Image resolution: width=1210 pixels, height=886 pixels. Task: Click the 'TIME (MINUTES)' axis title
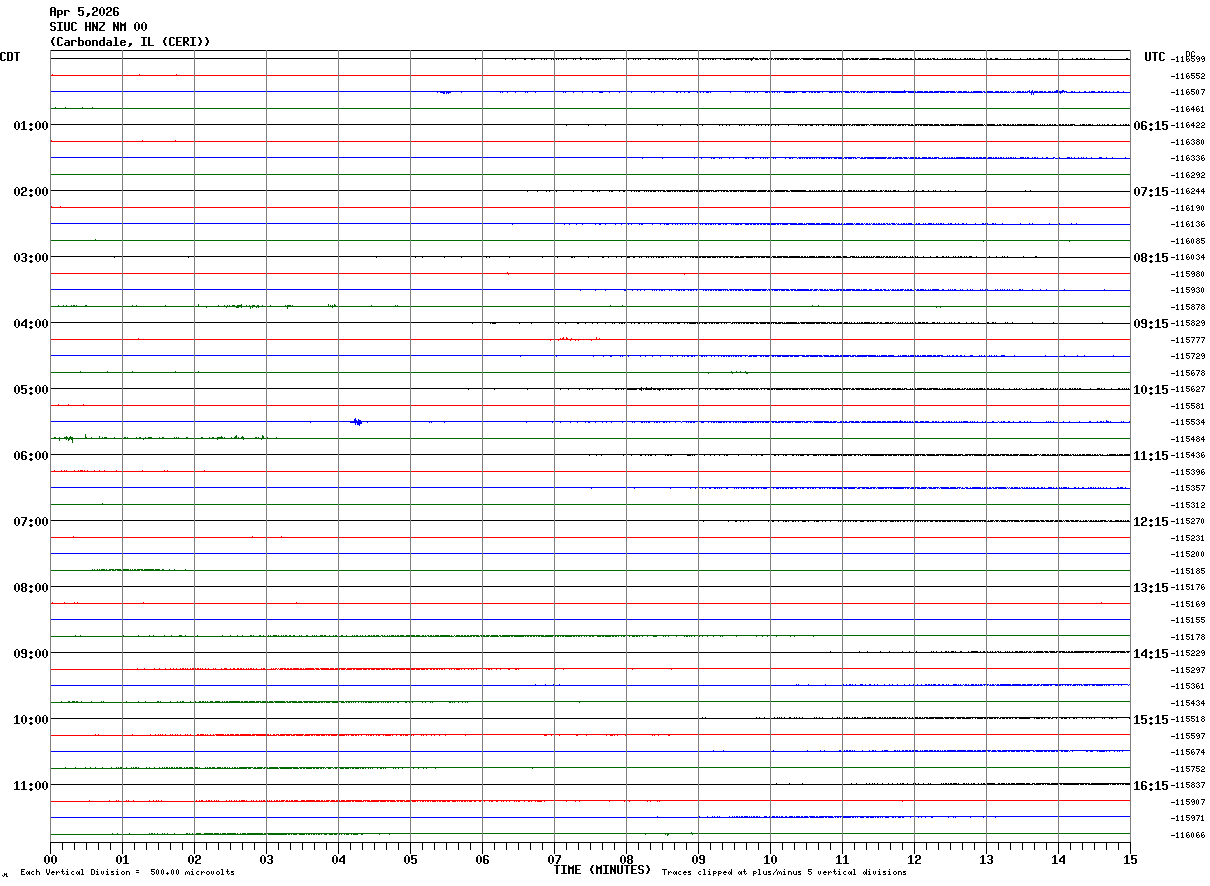click(602, 870)
